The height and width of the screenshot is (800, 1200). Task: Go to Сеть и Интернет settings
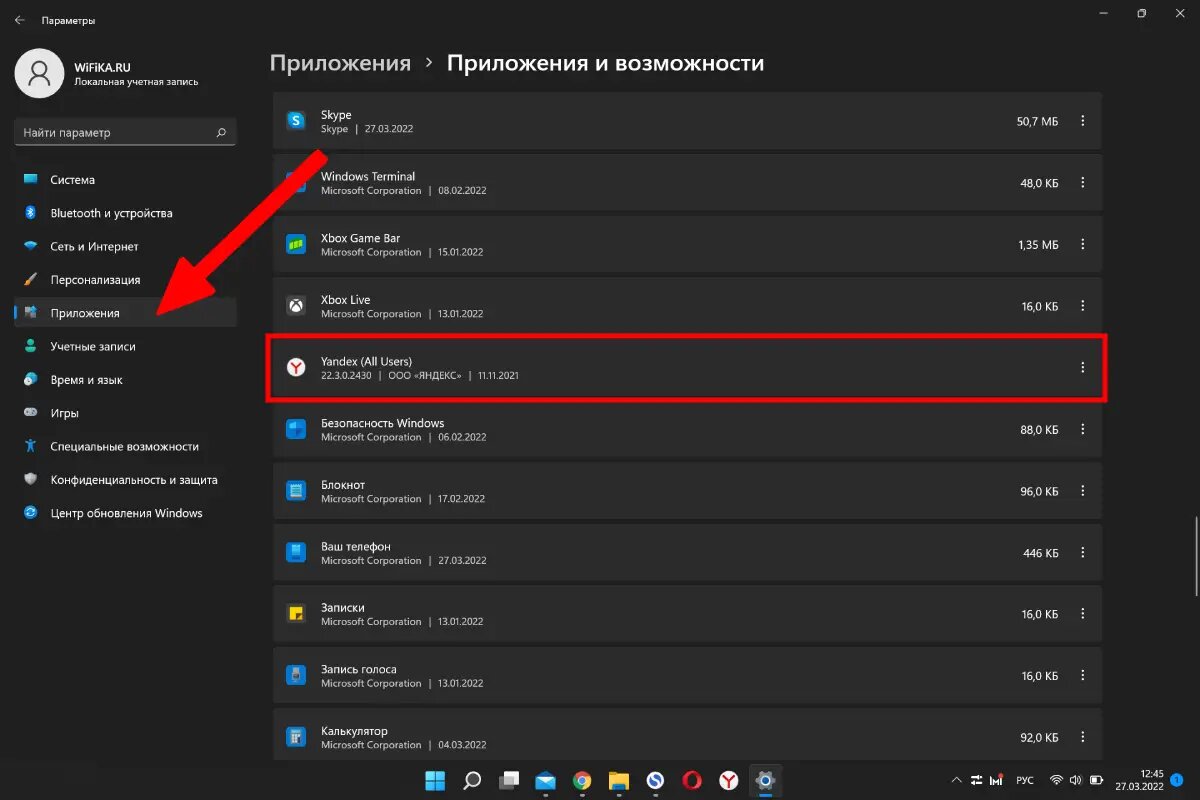125,246
